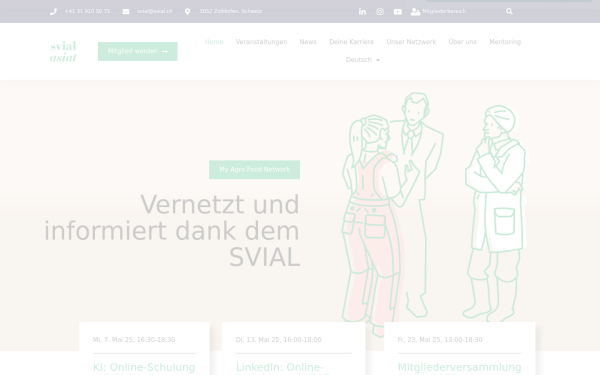Click the date Di, 13. Mai 25, 16:00-18:00
The image size is (600, 375).
click(279, 340)
